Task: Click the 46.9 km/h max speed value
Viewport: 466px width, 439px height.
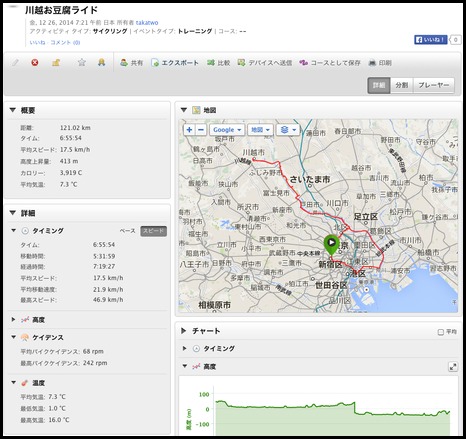Action: click(x=108, y=300)
